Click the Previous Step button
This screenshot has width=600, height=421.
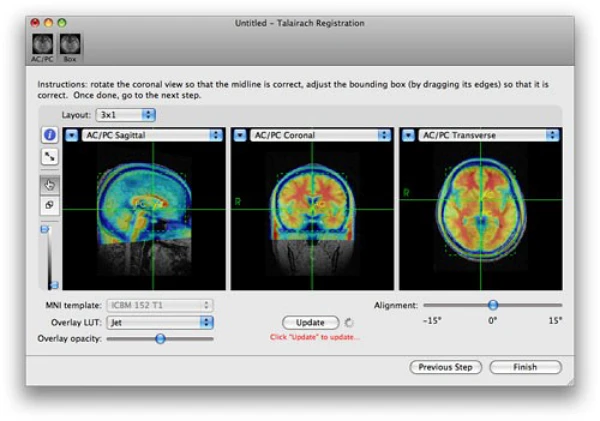click(446, 367)
